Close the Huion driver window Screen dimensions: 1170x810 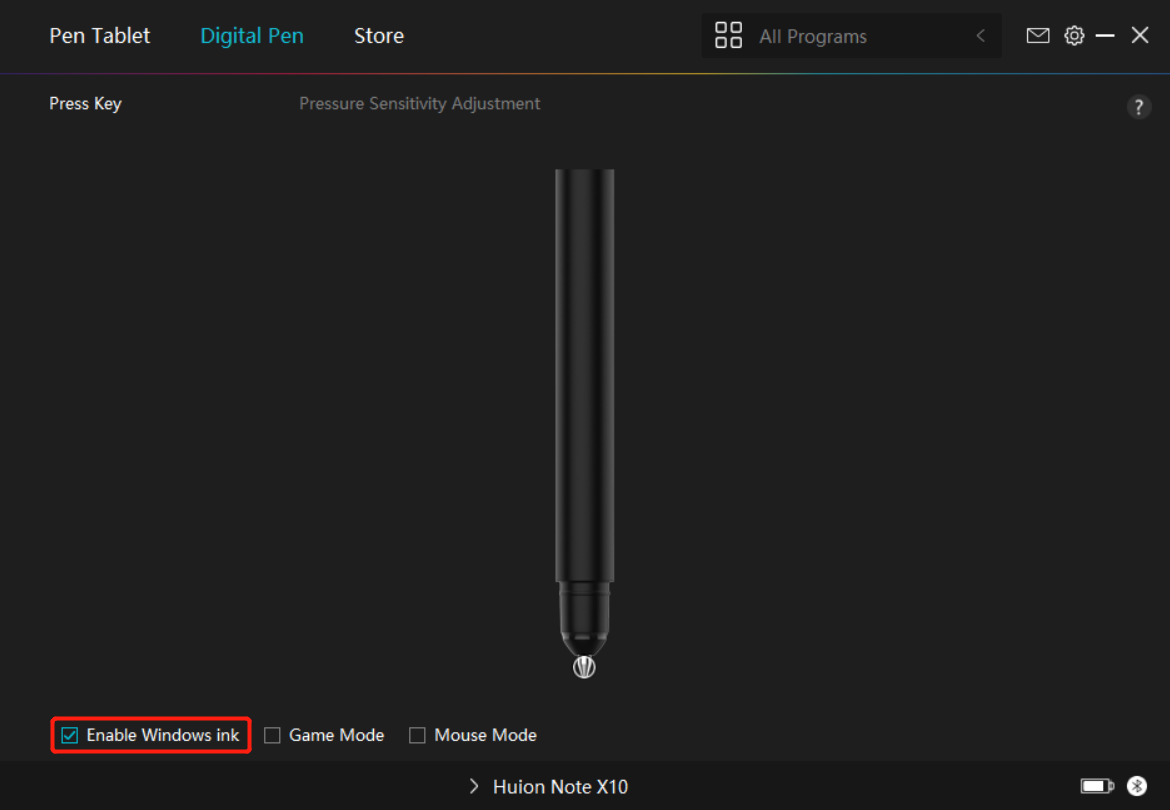tap(1140, 36)
